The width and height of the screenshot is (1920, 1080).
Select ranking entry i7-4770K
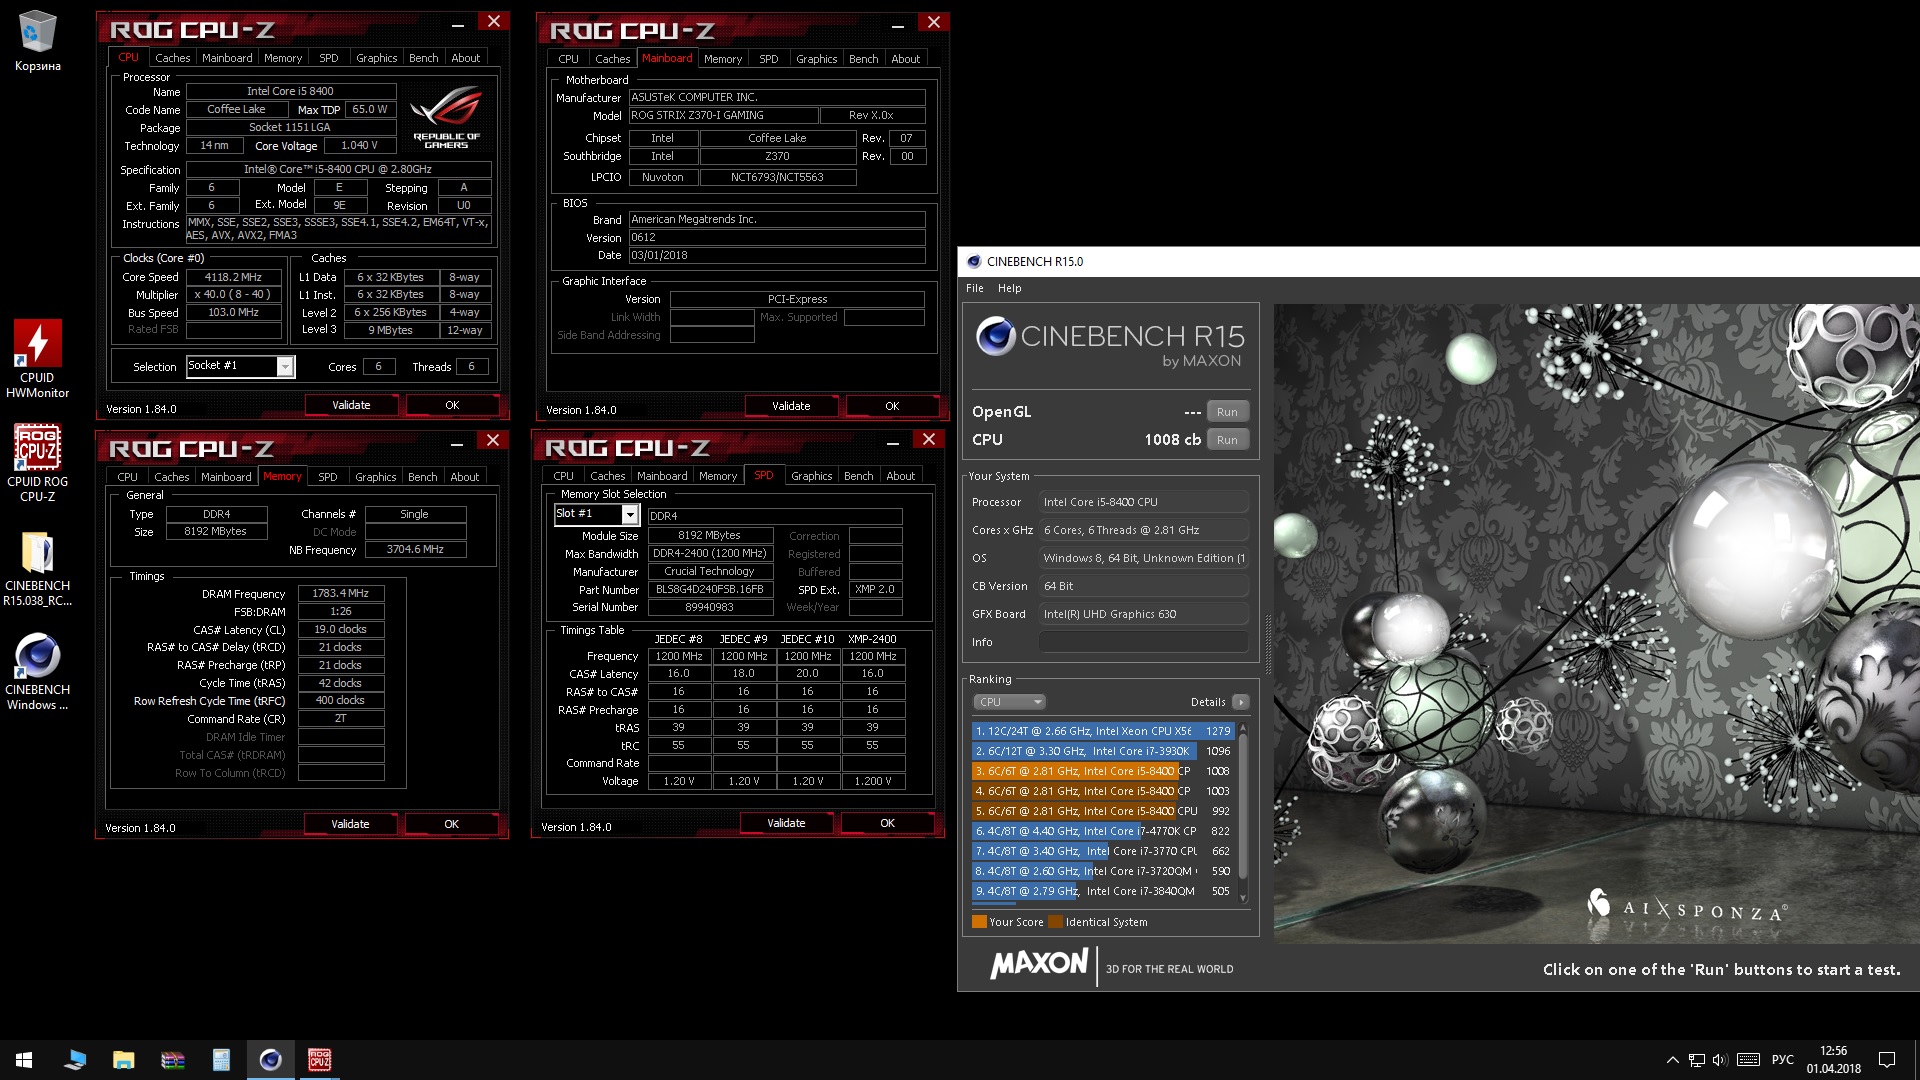pyautogui.click(x=1102, y=831)
